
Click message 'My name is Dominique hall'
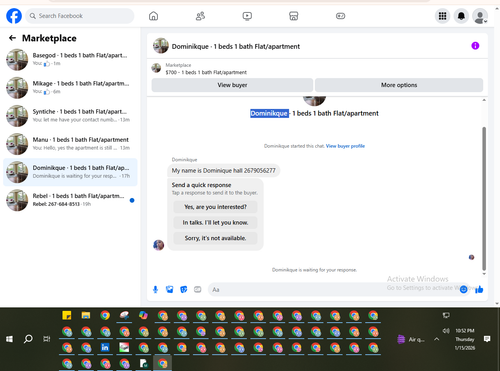pyautogui.click(x=224, y=170)
